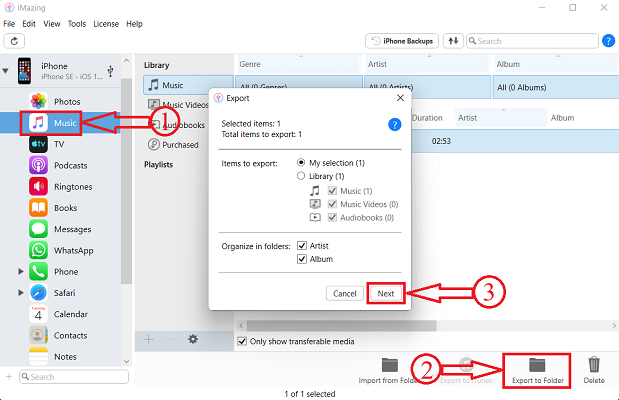This screenshot has height=400, width=619.
Task: Expand the Safari tree item
Action: pyautogui.click(x=21, y=293)
